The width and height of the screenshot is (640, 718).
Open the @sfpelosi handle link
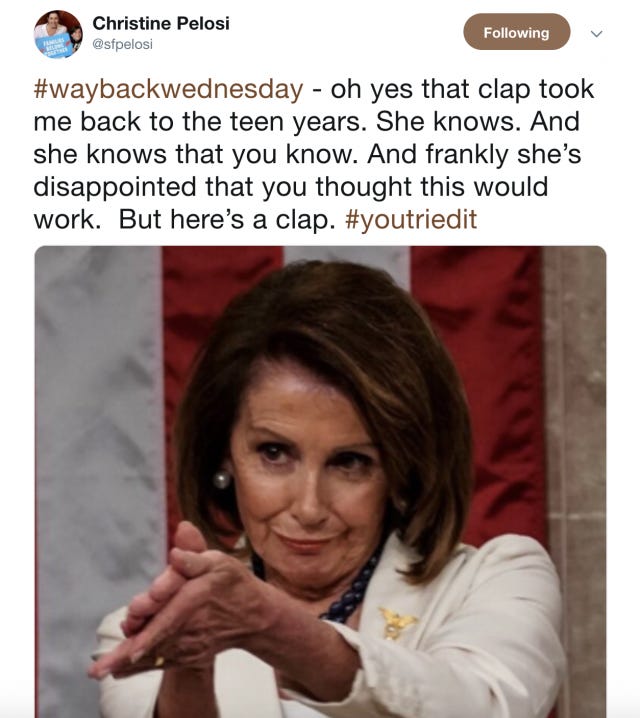[x=122, y=44]
